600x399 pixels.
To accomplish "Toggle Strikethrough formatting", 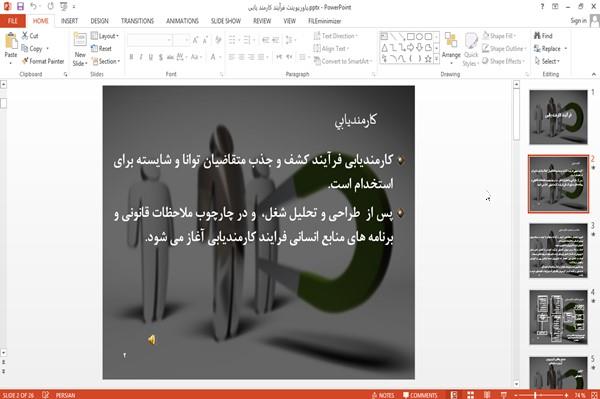I will click(x=170, y=57).
